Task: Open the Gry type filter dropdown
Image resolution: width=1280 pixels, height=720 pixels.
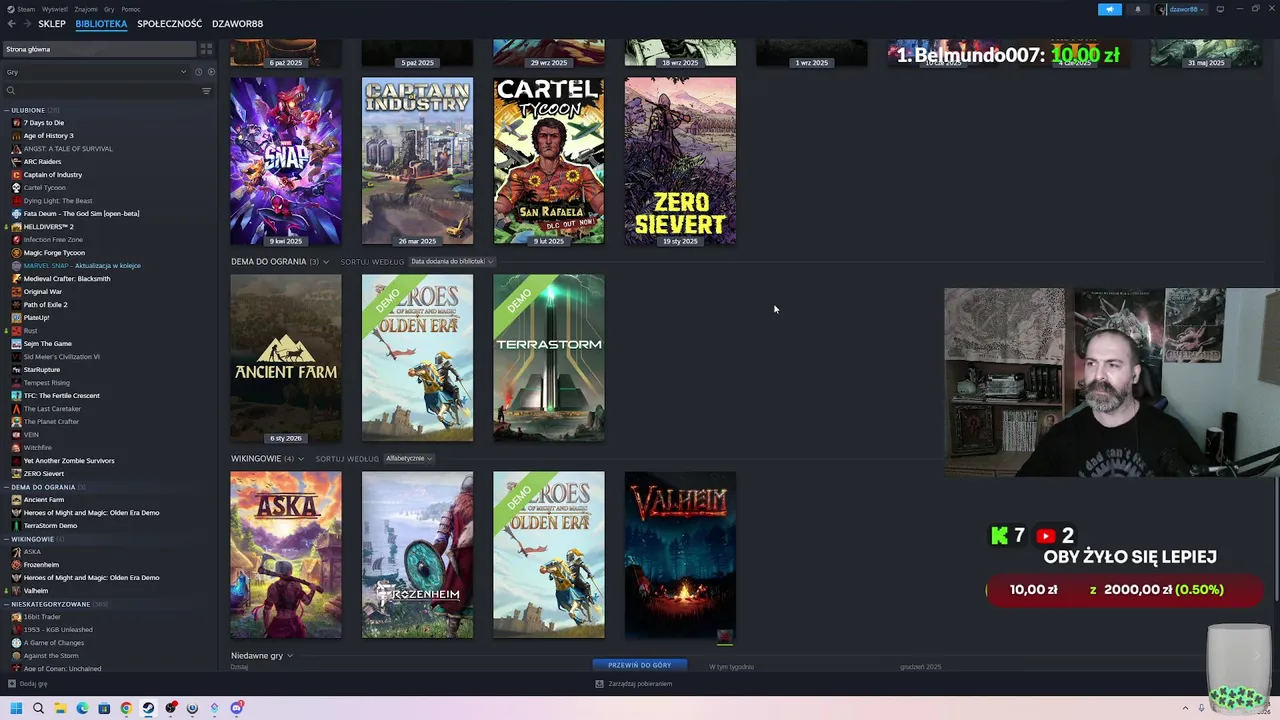Action: click(96, 72)
